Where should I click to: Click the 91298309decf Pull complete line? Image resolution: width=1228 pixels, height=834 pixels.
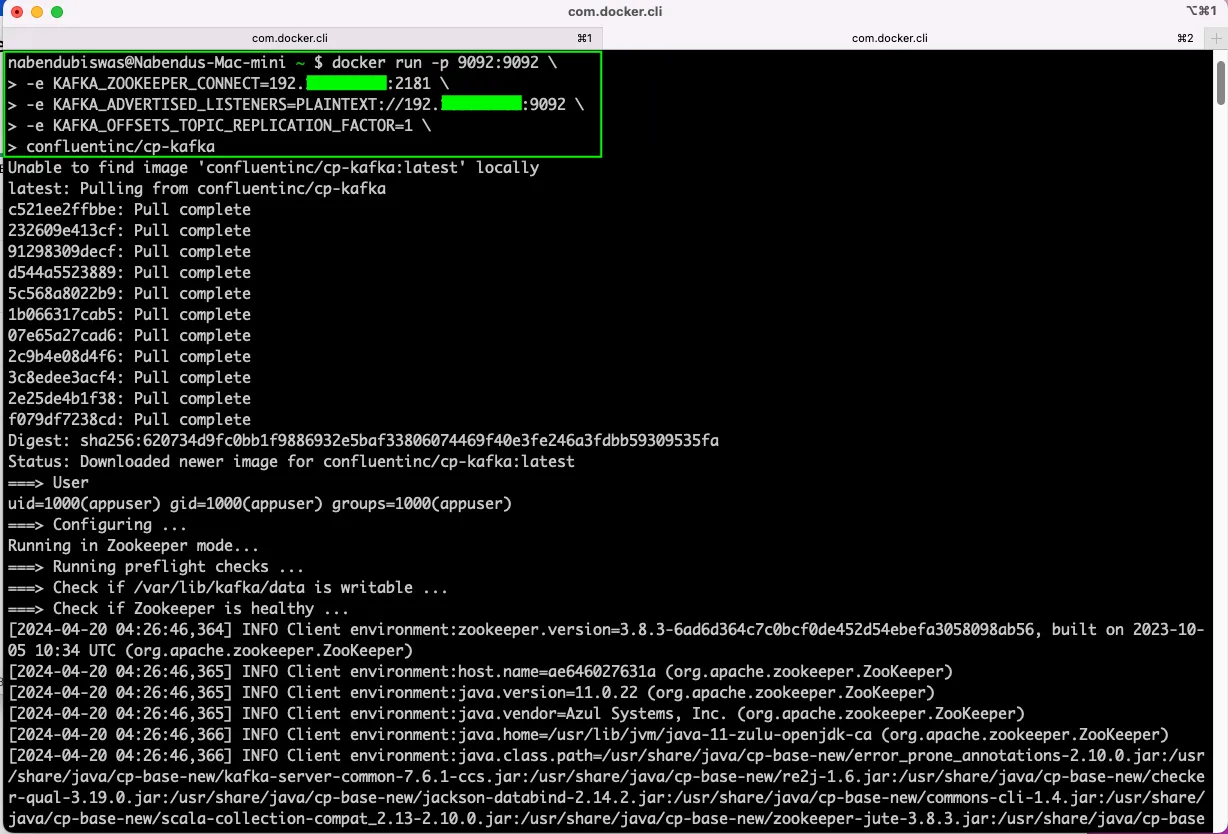pos(129,251)
